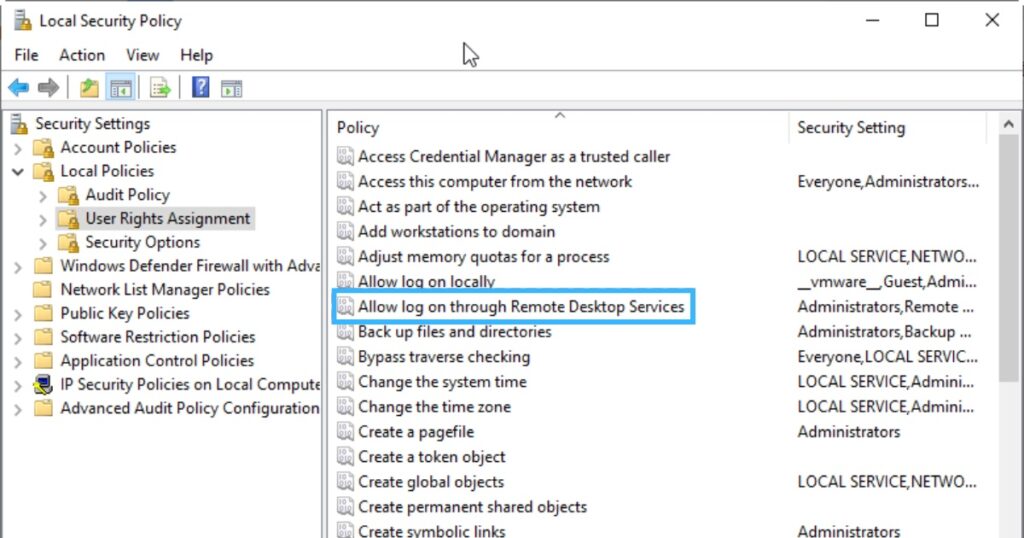This screenshot has width=1024, height=538.
Task: Select Advanced Audit Policy Configuration
Action: 189,408
